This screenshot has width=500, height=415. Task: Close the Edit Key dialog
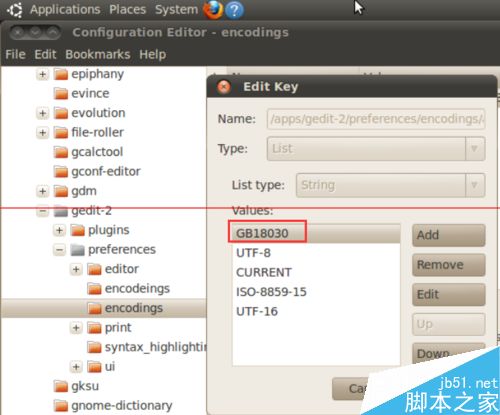tap(224, 87)
